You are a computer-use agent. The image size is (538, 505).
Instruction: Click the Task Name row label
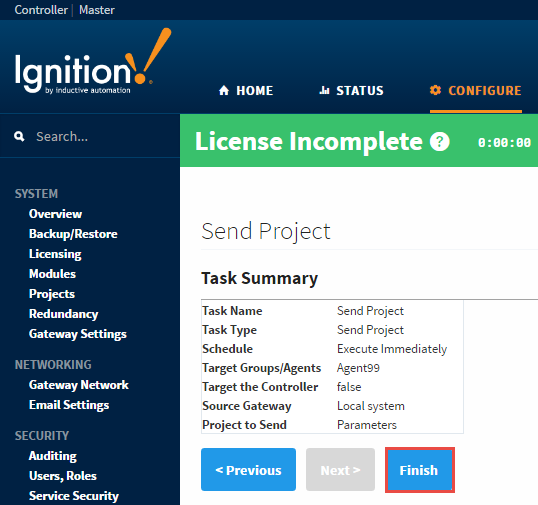tap(232, 311)
